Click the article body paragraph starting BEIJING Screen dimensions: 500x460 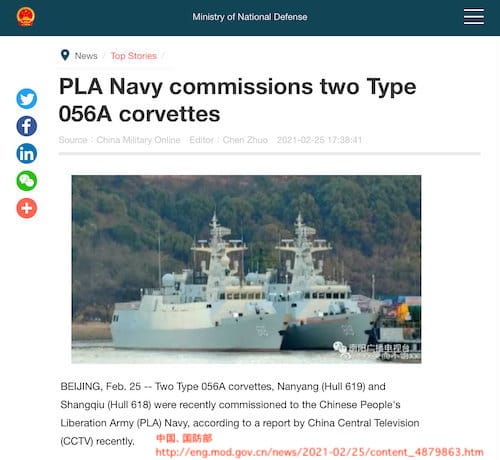(x=240, y=414)
